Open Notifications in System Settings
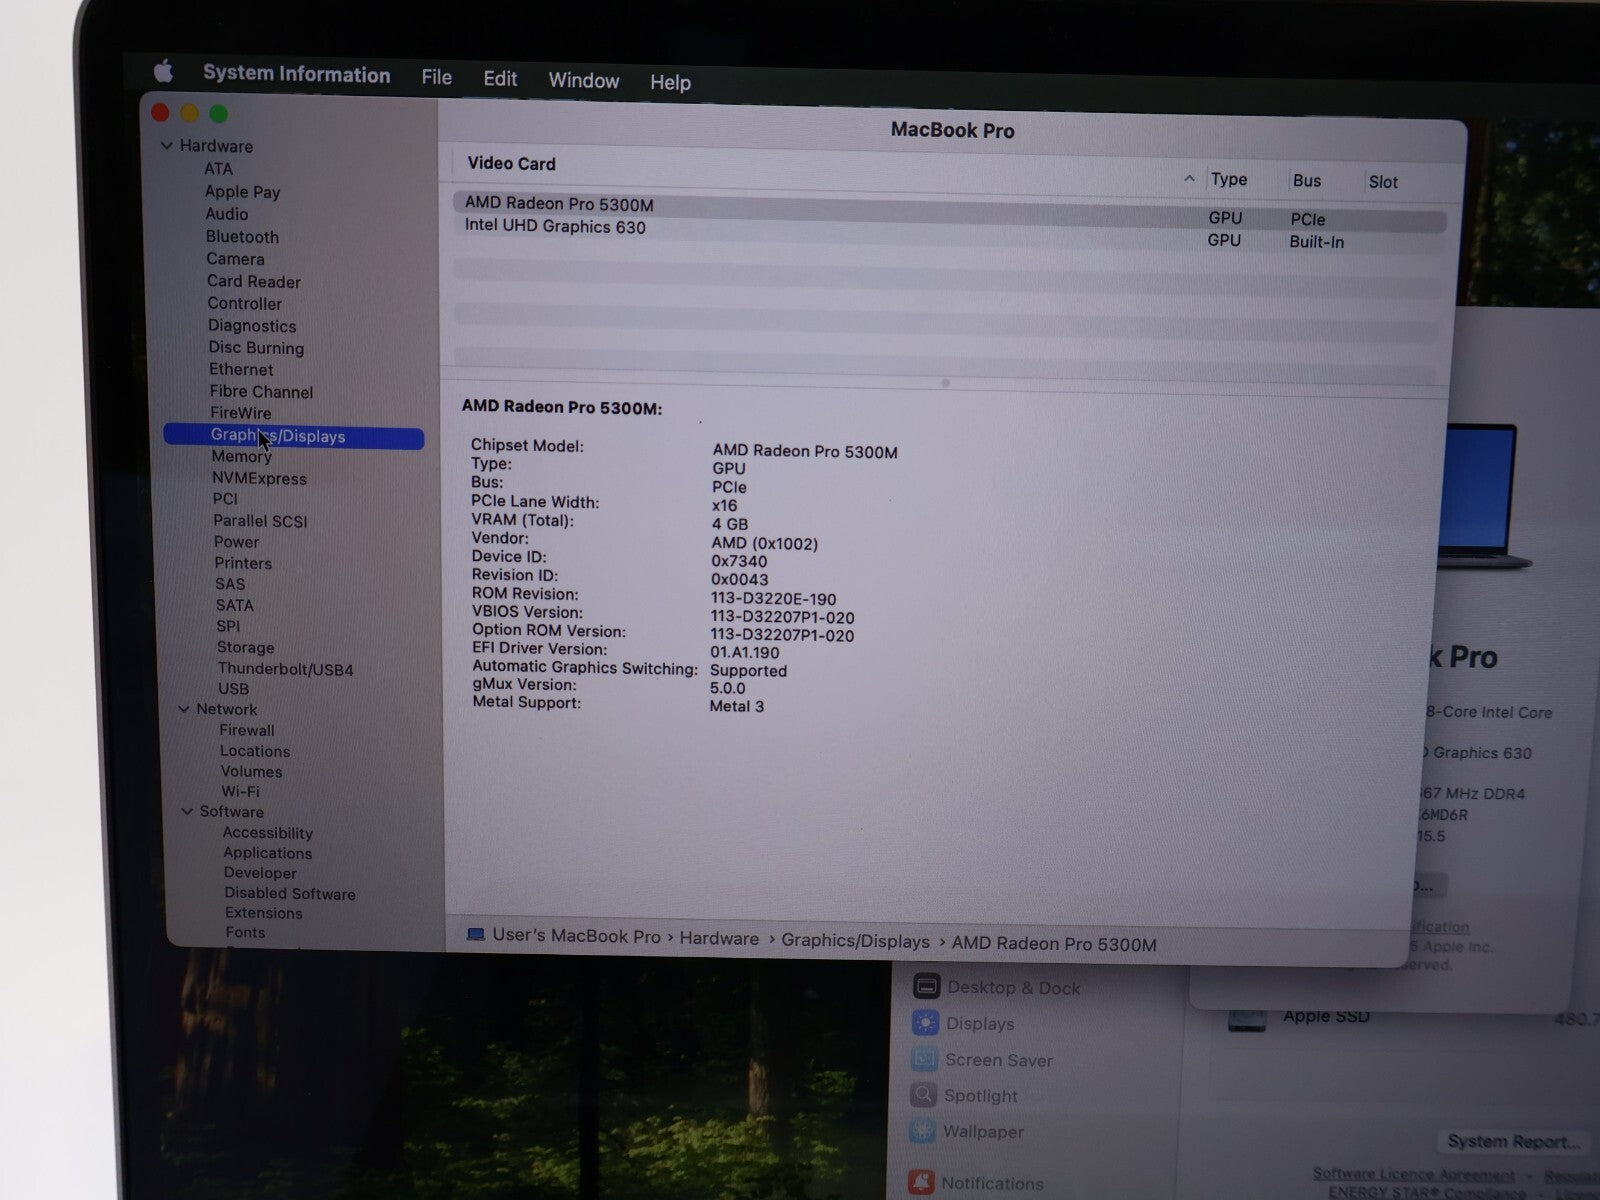This screenshot has height=1200, width=1600. [975, 1183]
